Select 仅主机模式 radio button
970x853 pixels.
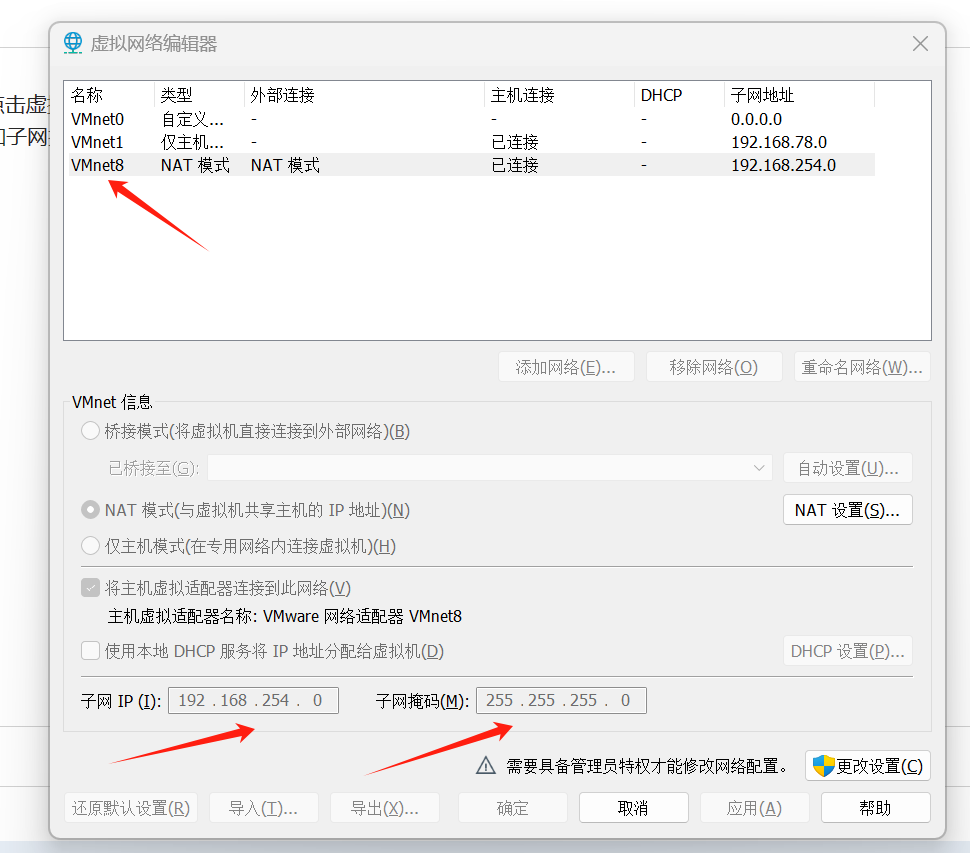(90, 546)
